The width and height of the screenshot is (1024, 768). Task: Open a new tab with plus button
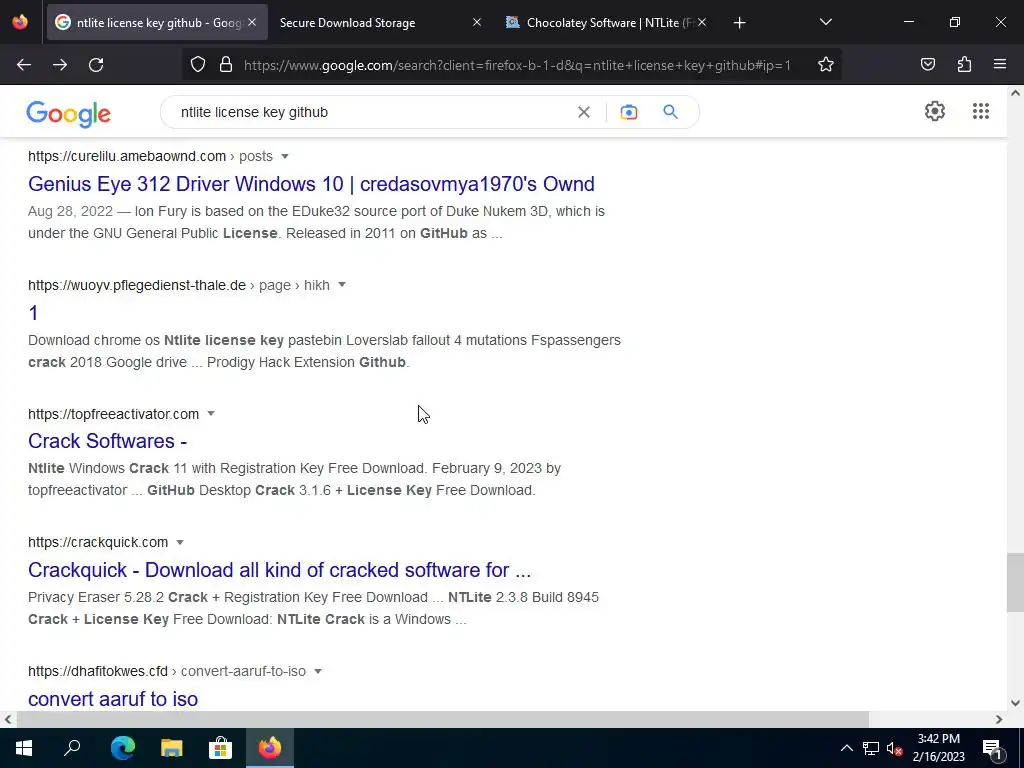coord(739,23)
